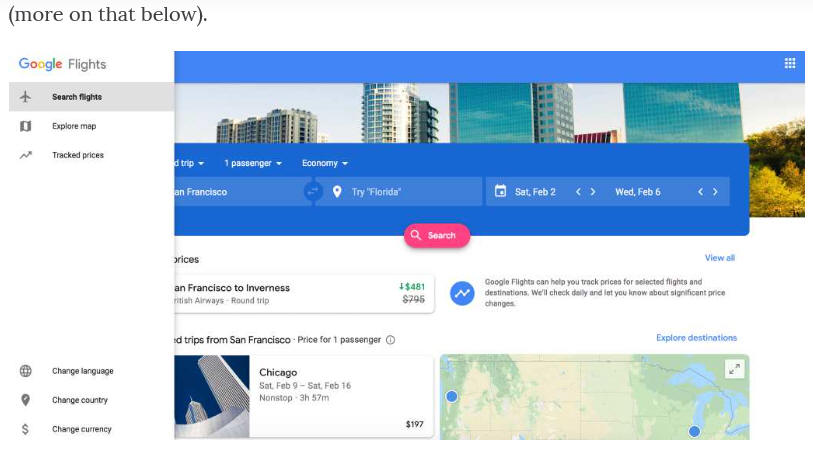The width and height of the screenshot is (813, 451).
Task: Open the View all tracked prices link
Action: [720, 258]
